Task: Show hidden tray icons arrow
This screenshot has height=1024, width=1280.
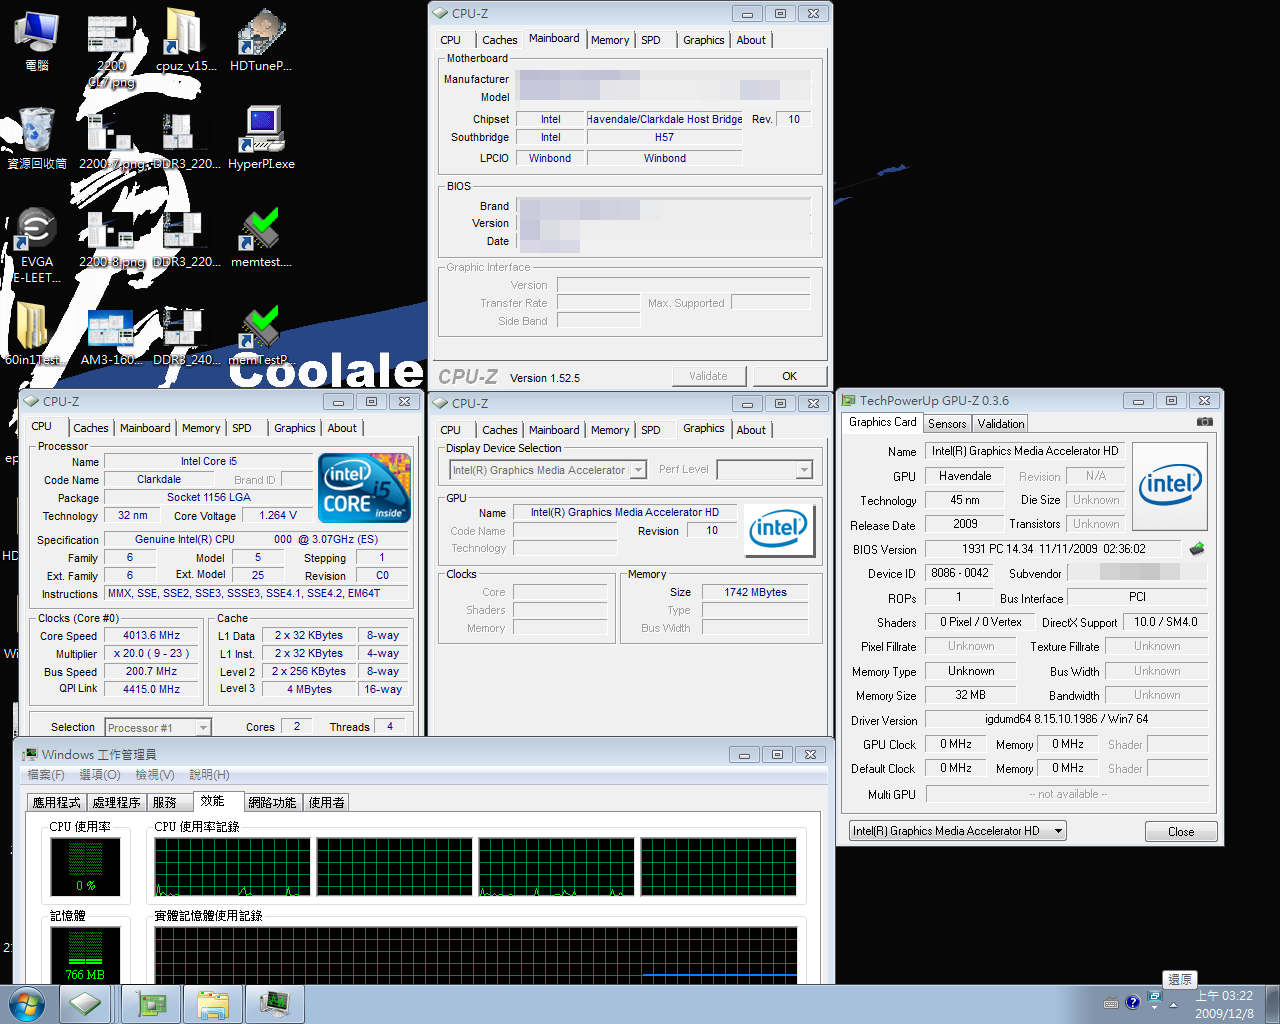Action: pos(1174,1004)
